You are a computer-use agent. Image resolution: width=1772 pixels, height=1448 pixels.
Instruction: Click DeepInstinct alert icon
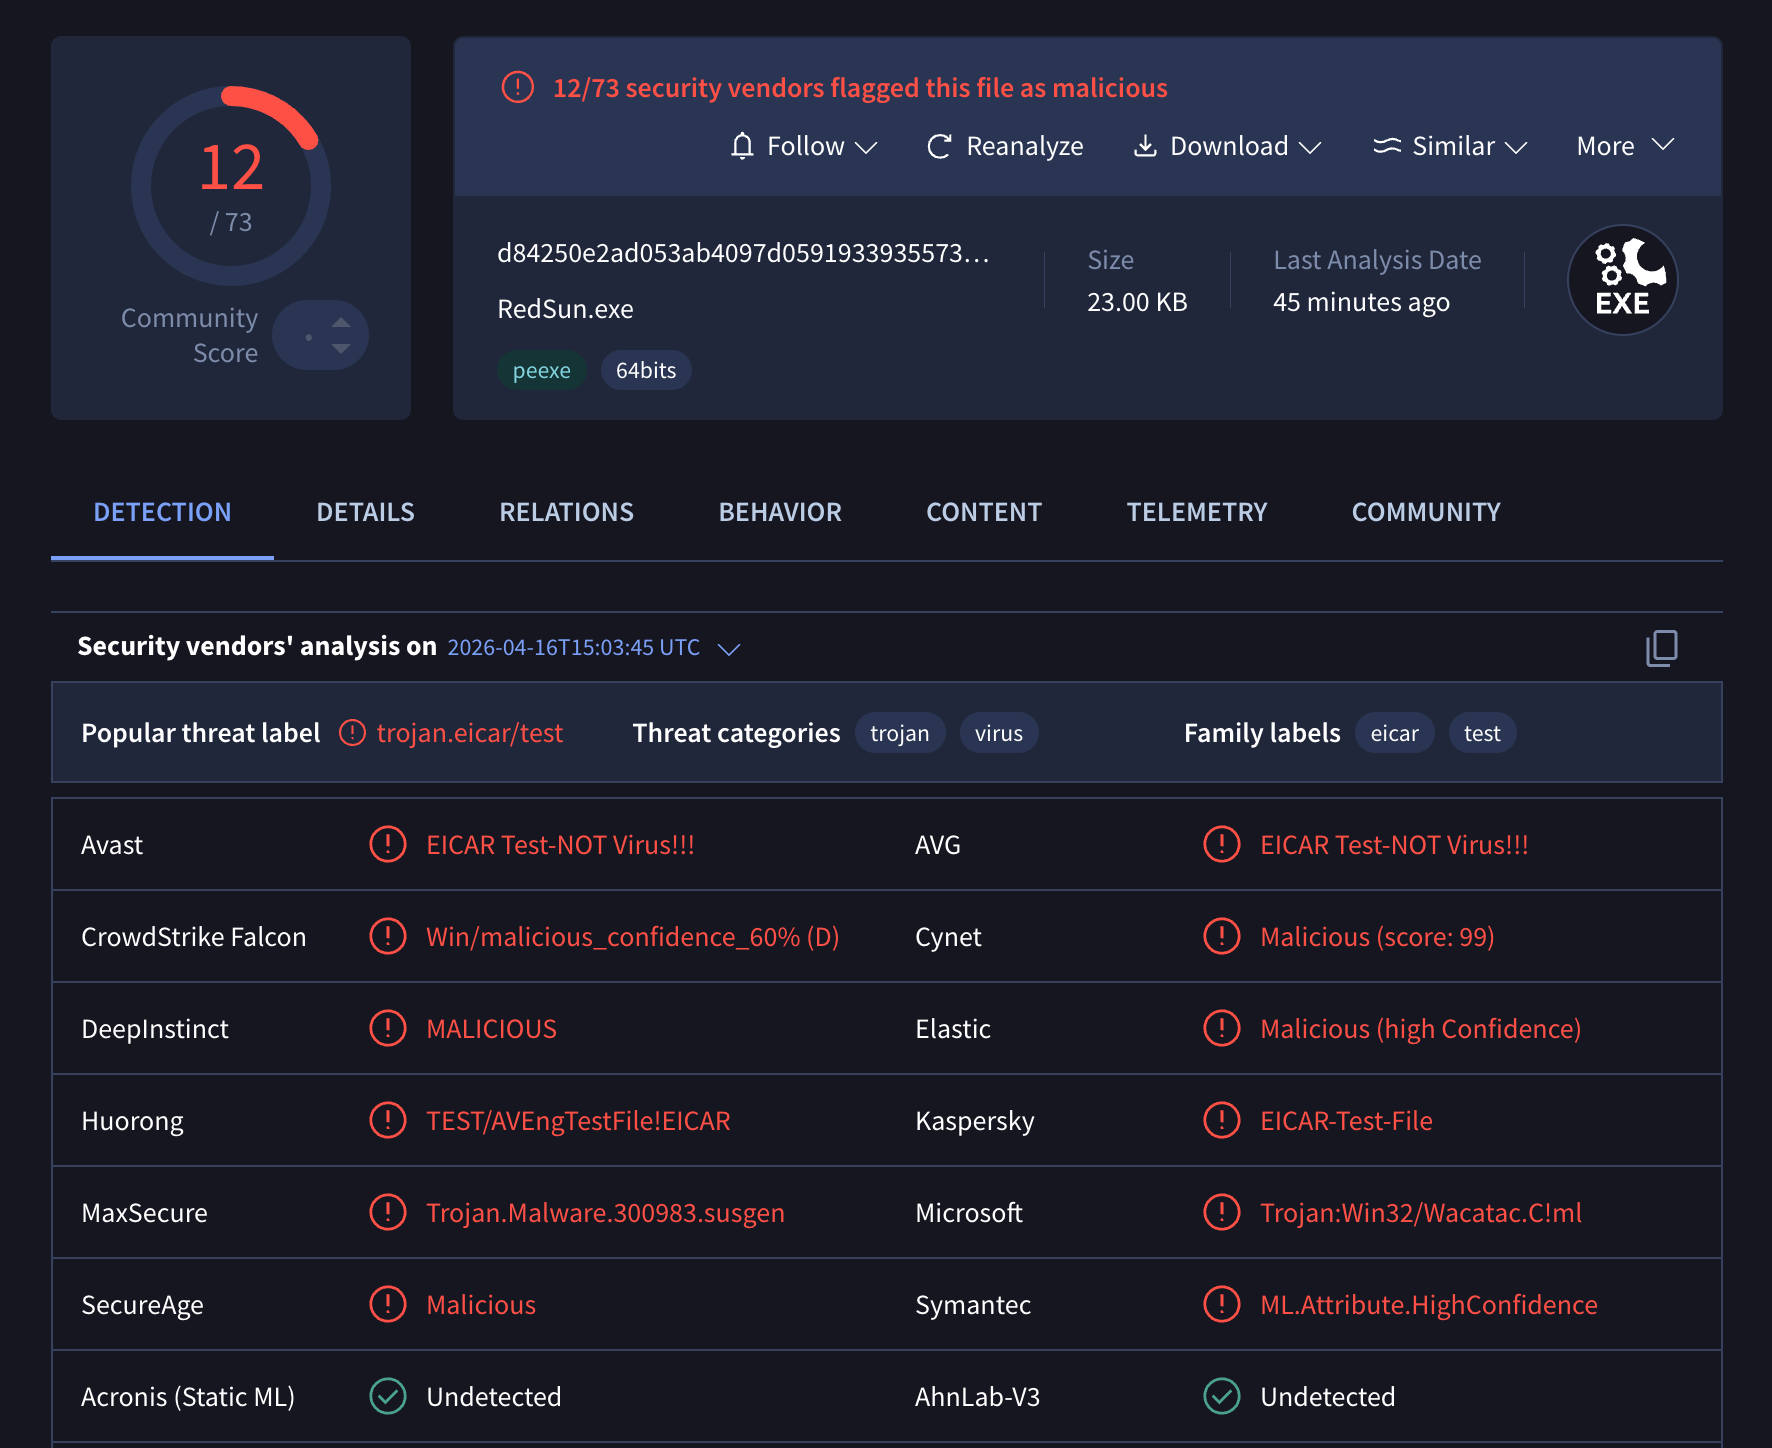[388, 1028]
